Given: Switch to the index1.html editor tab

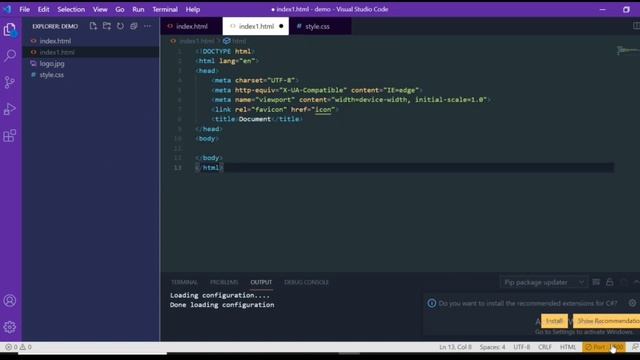Looking at the screenshot, I should click(256, 26).
